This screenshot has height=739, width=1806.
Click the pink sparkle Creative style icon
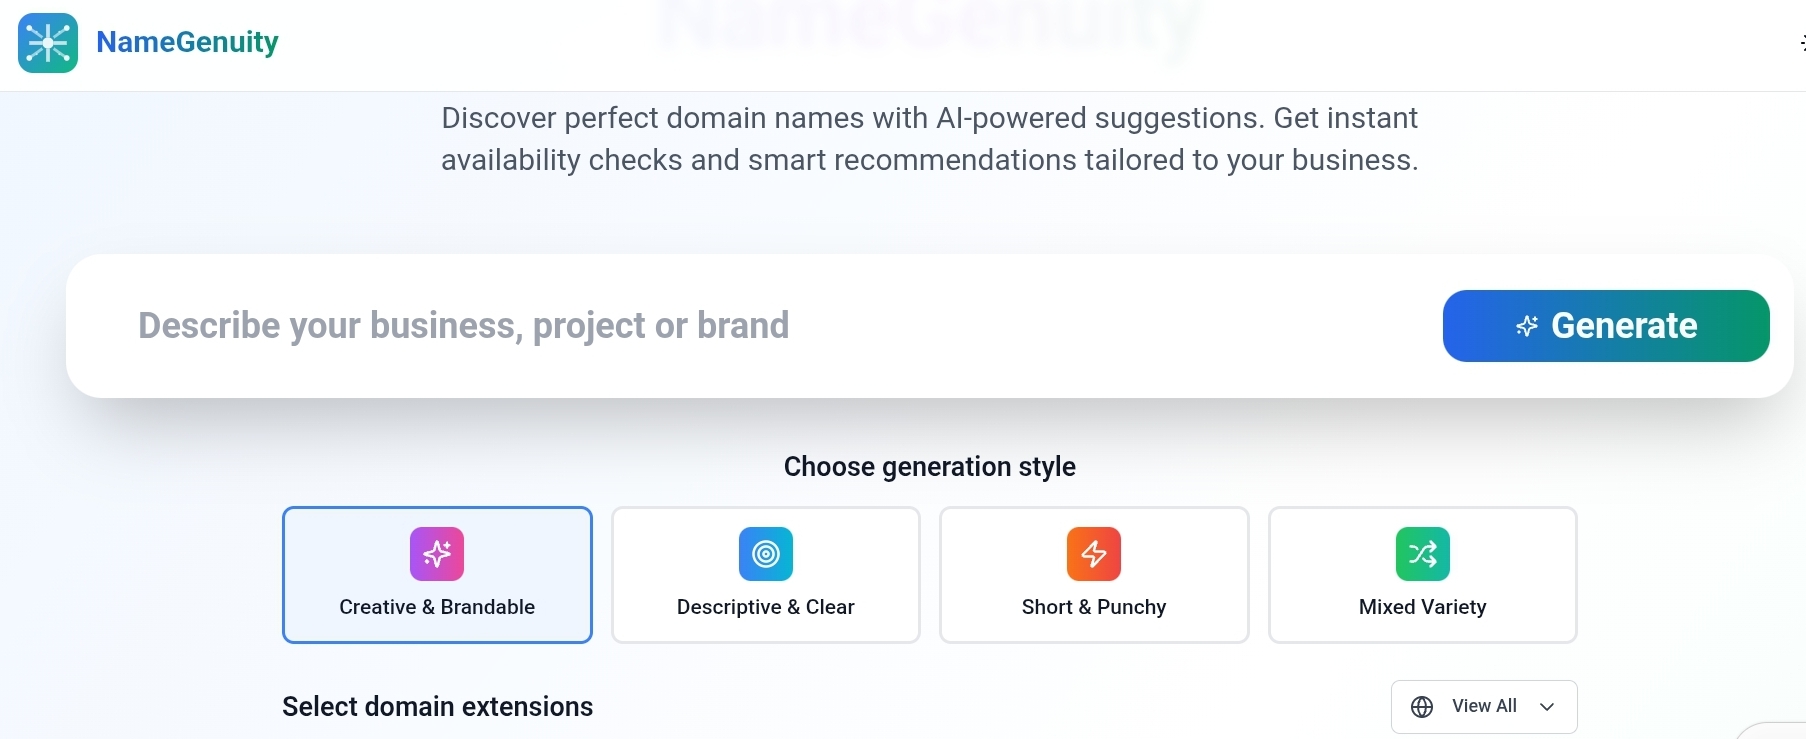pyautogui.click(x=437, y=554)
